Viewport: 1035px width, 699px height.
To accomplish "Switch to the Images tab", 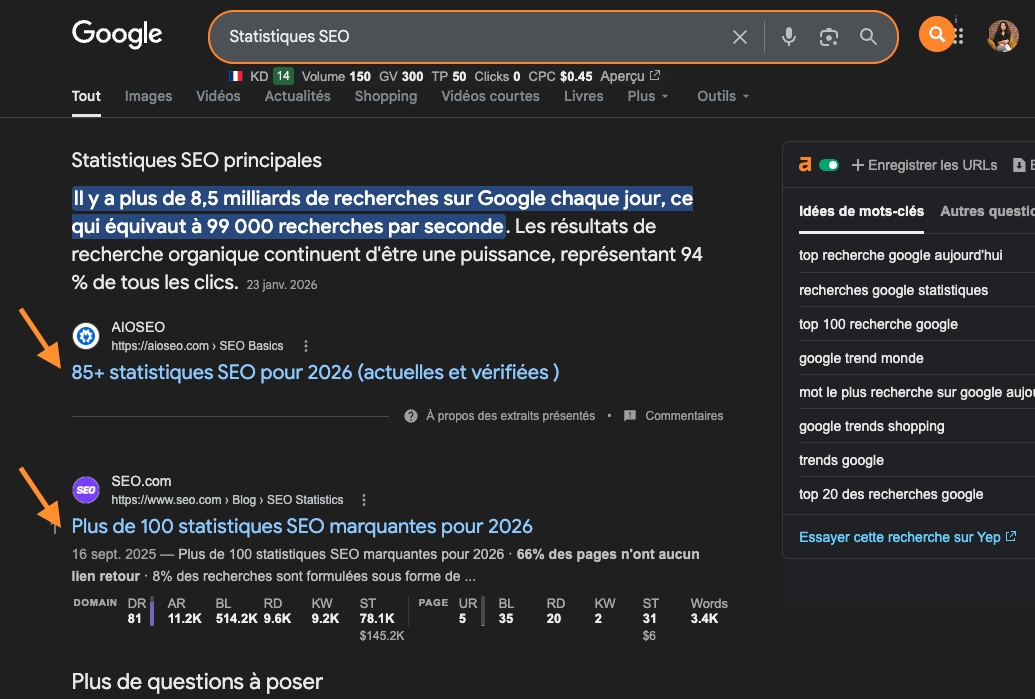I will click(x=147, y=96).
